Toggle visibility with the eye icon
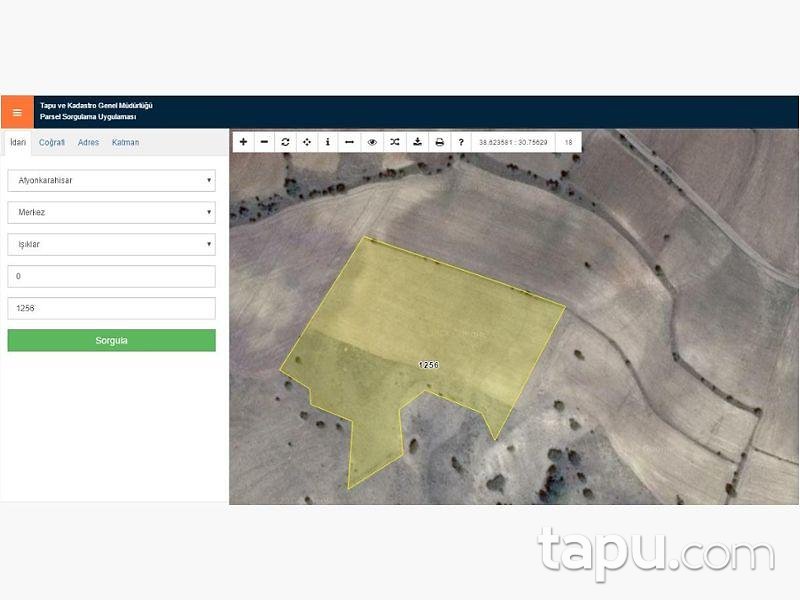This screenshot has height=600, width=800. [x=372, y=142]
